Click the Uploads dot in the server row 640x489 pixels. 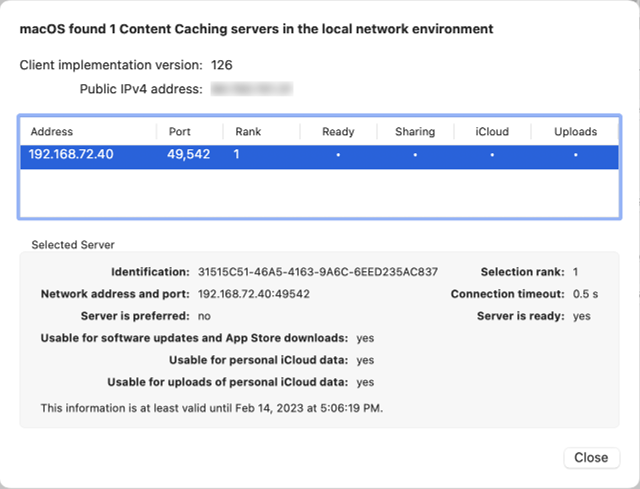pos(576,155)
